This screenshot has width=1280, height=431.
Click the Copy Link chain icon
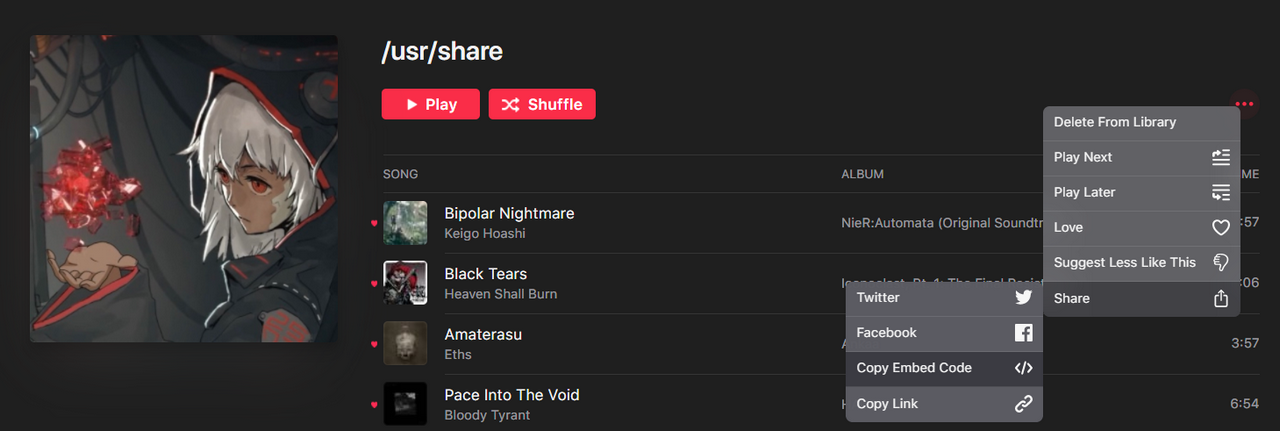click(1023, 404)
